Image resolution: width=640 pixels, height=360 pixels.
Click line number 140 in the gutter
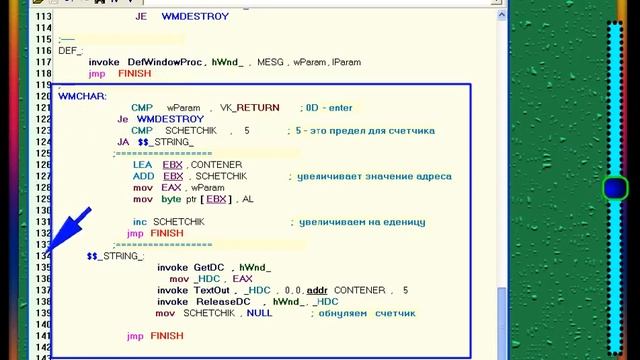[44, 325]
